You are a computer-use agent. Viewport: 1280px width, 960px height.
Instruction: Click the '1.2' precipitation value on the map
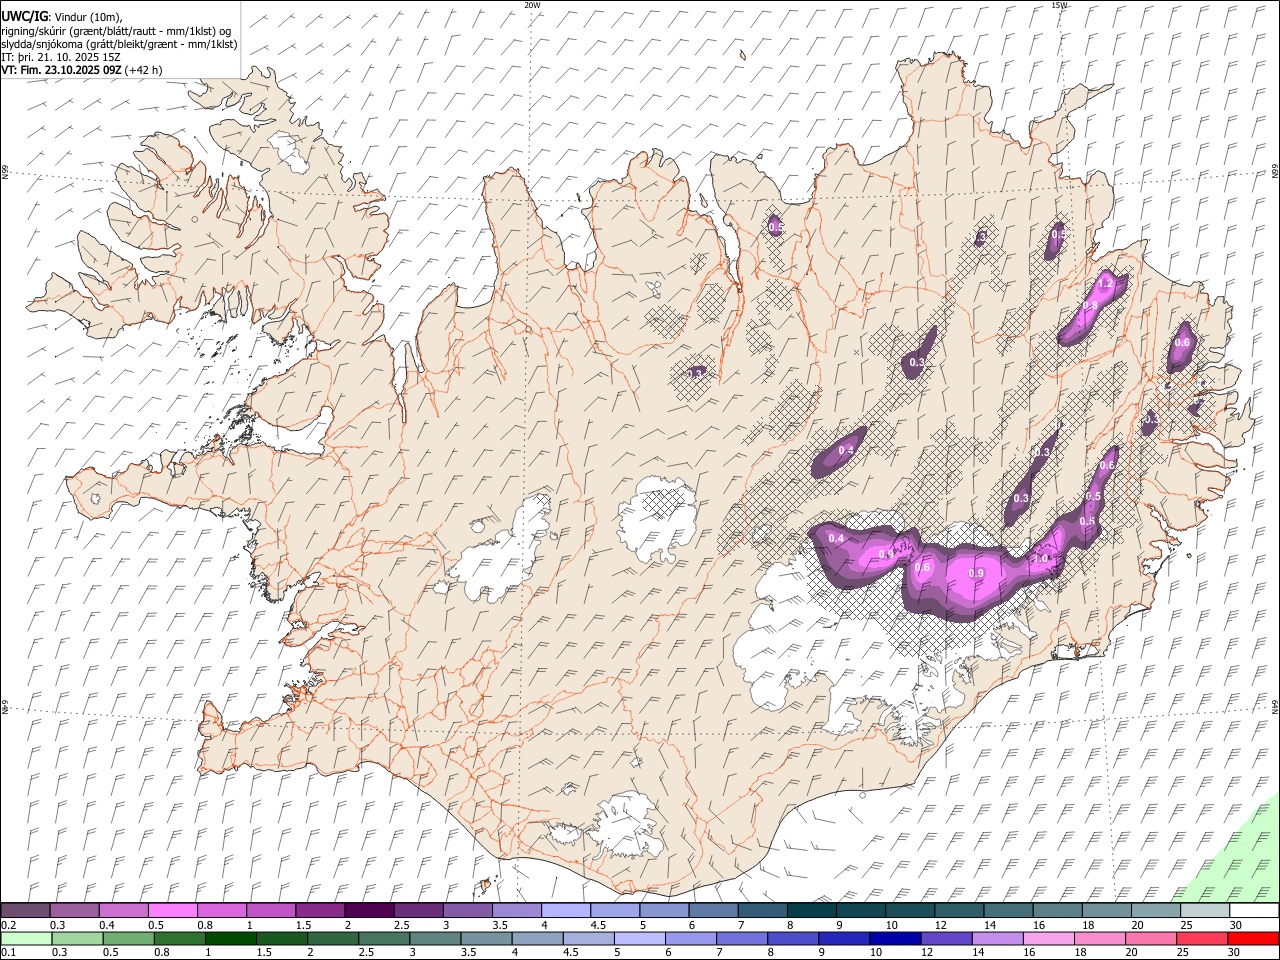(1105, 285)
